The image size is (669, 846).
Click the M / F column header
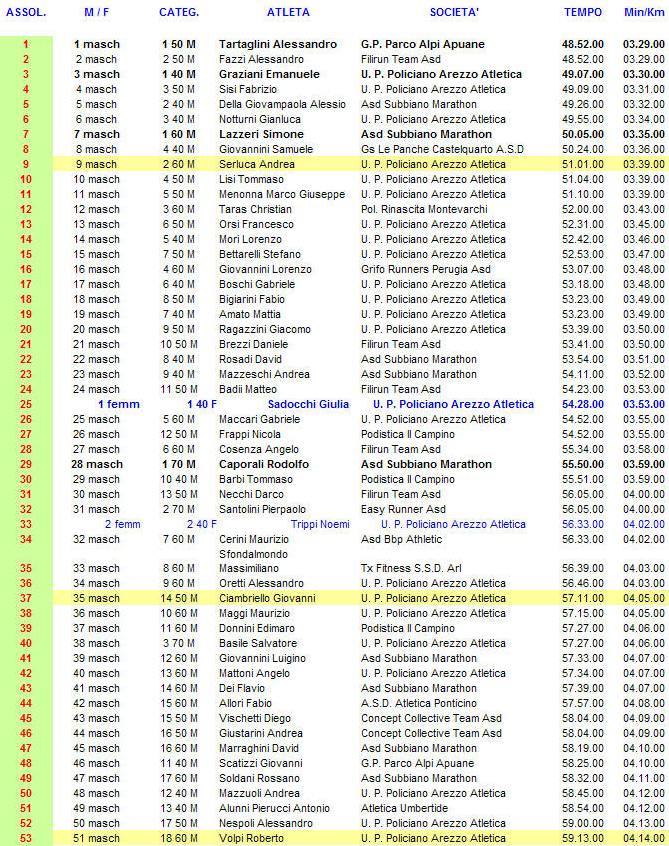[x=97, y=13]
